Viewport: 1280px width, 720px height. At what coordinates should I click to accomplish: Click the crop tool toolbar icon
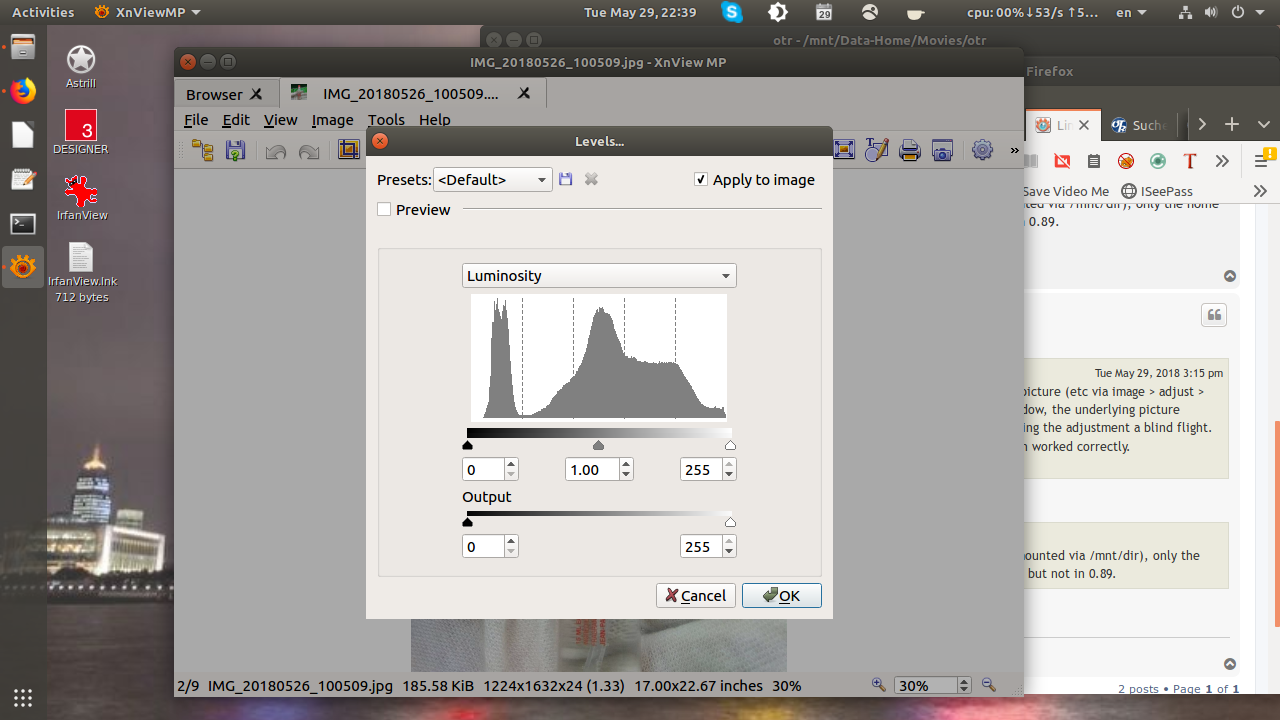[348, 151]
